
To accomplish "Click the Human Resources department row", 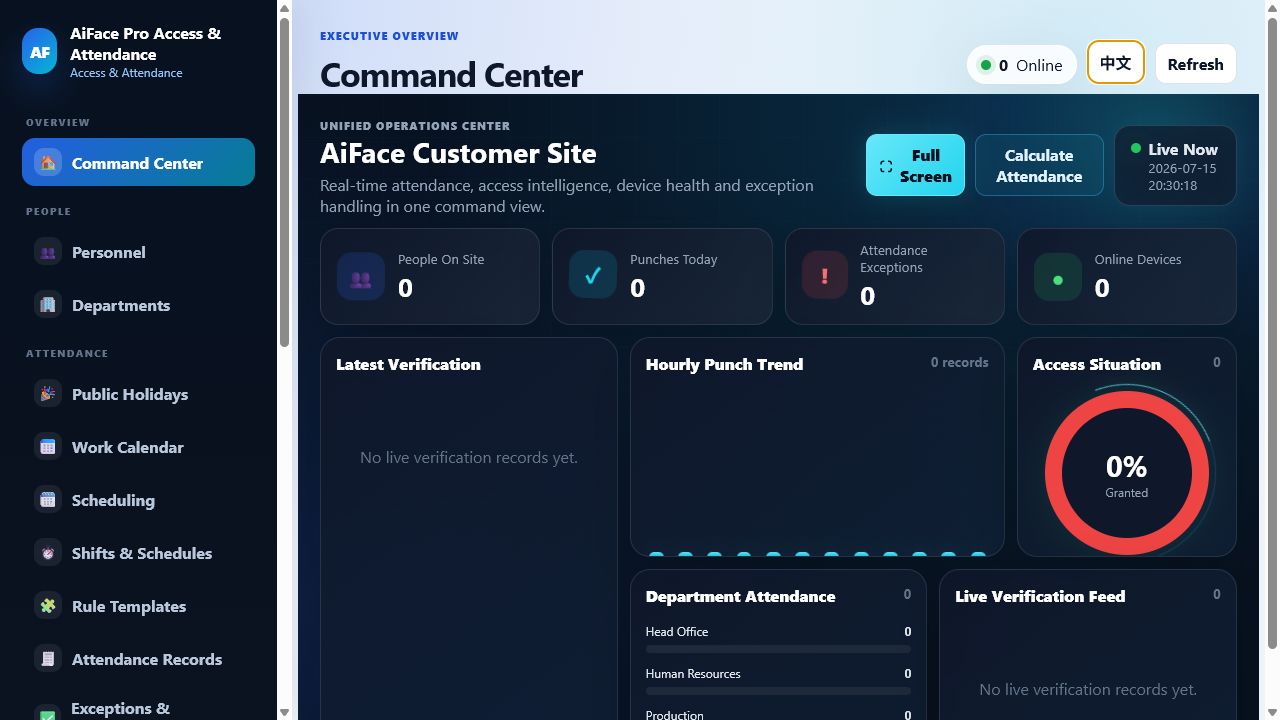I will pyautogui.click(x=778, y=682).
